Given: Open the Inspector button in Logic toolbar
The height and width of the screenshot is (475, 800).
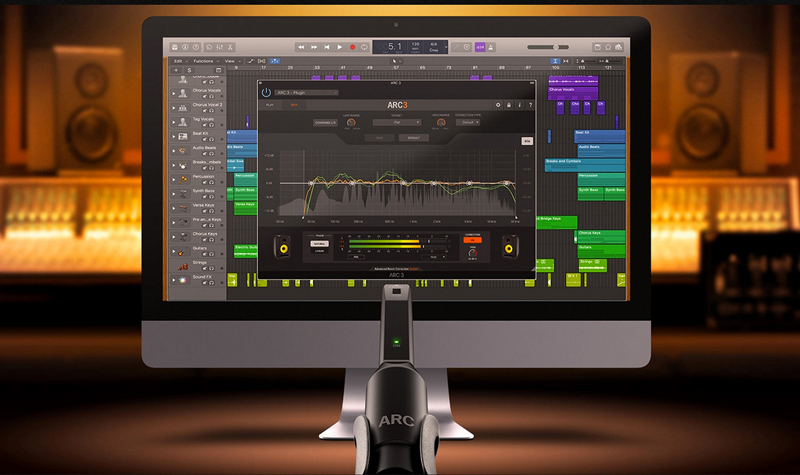Looking at the screenshot, I should 185,47.
